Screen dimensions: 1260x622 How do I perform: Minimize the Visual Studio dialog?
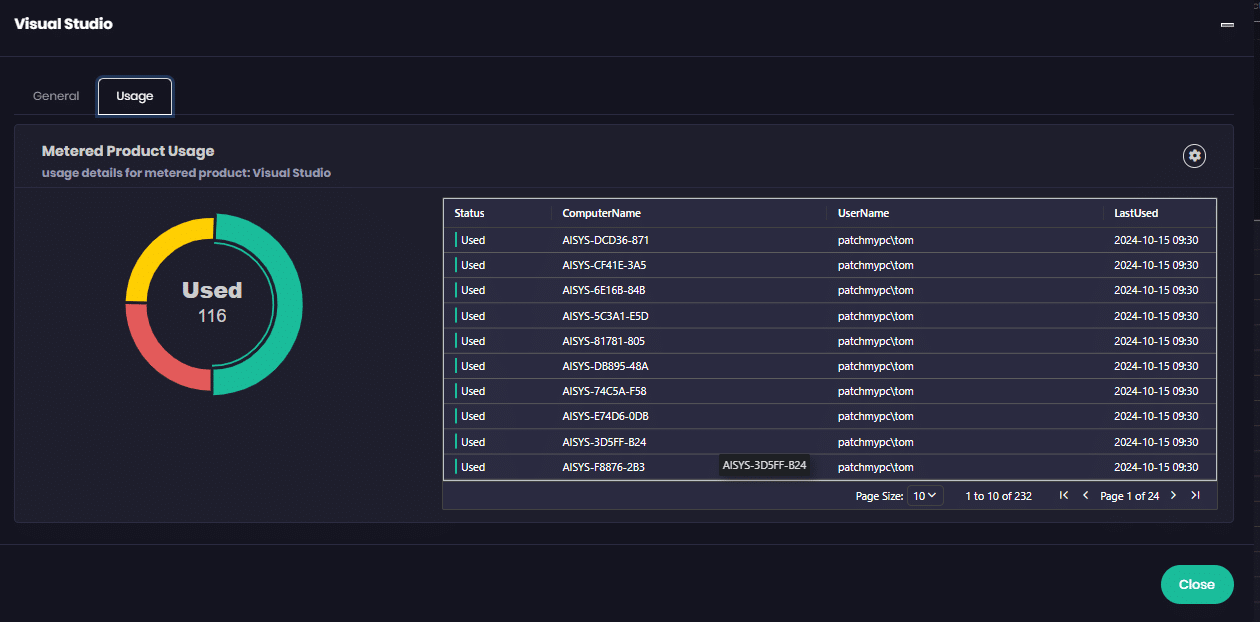coord(1227,24)
